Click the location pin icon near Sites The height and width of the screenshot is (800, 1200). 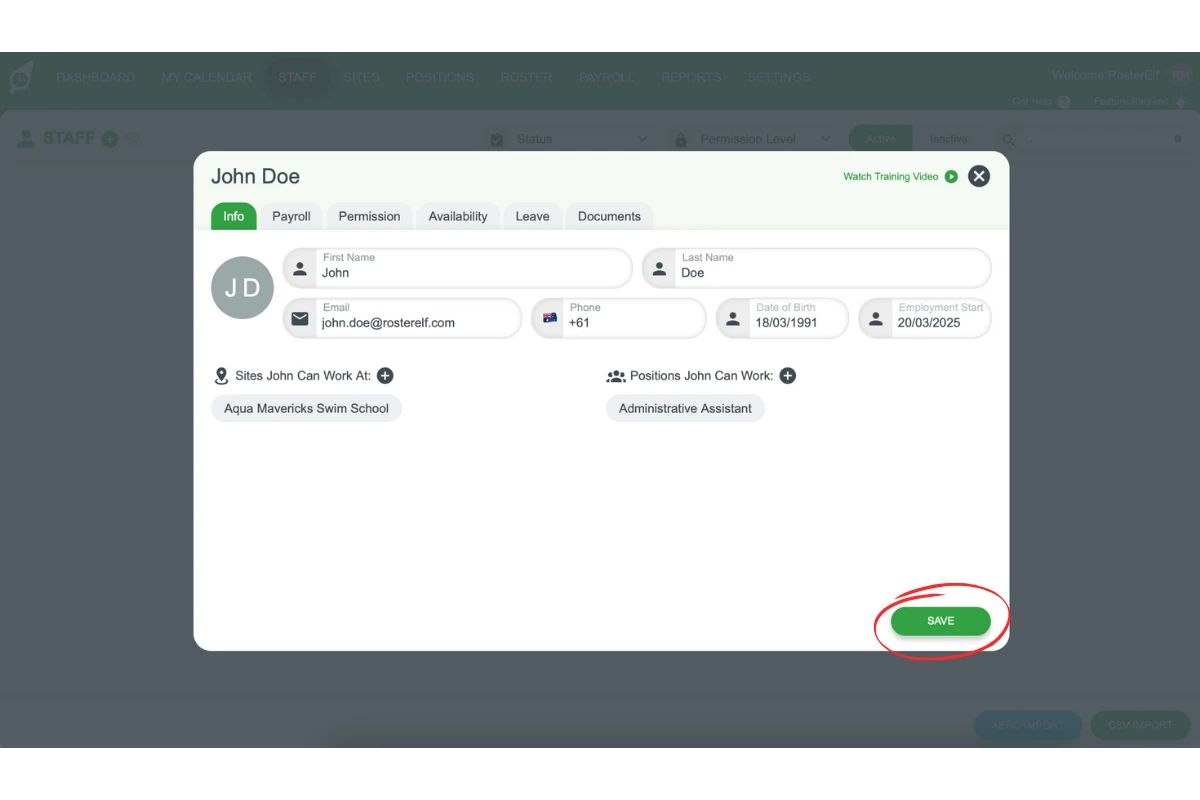(222, 376)
